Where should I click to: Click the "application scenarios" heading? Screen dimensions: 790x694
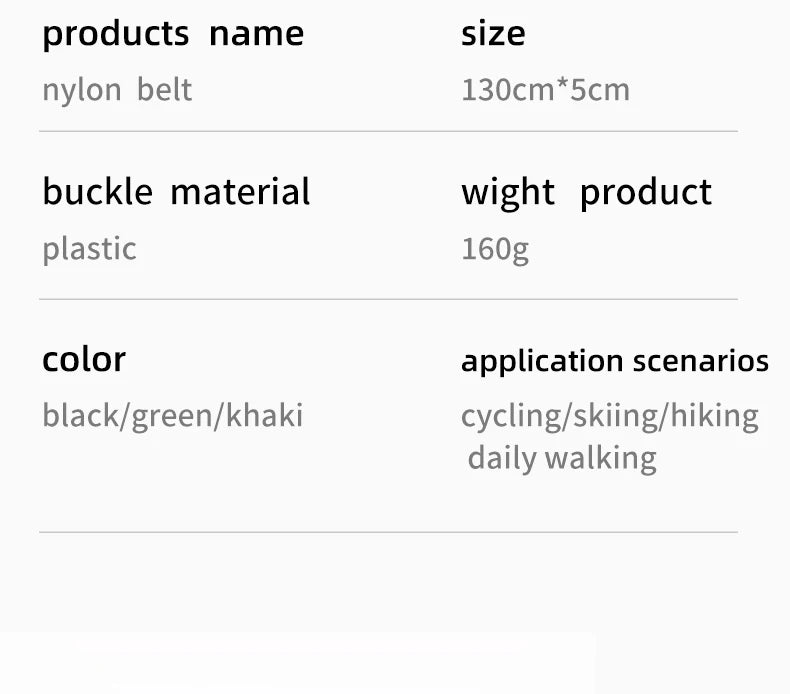[x=614, y=361]
